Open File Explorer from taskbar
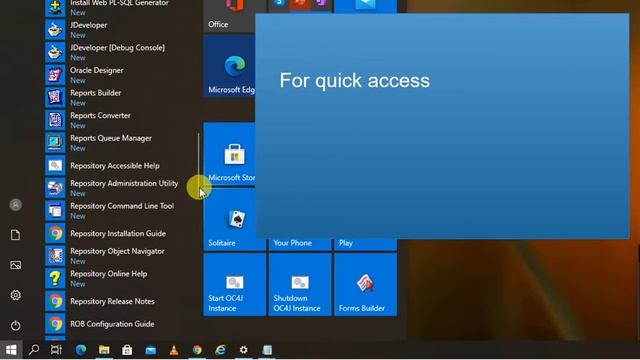Viewport: 640px width, 360px height. click(x=104, y=350)
